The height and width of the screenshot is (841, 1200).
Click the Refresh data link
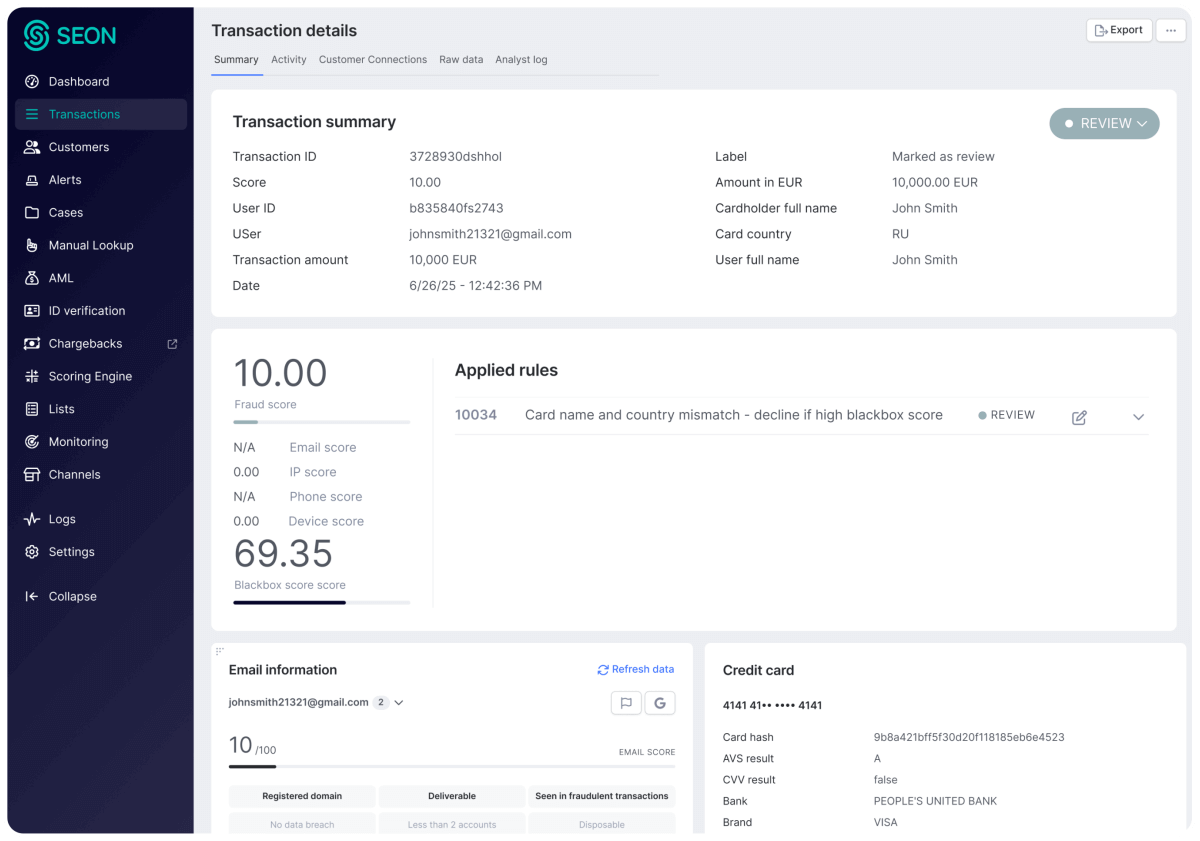coord(636,670)
